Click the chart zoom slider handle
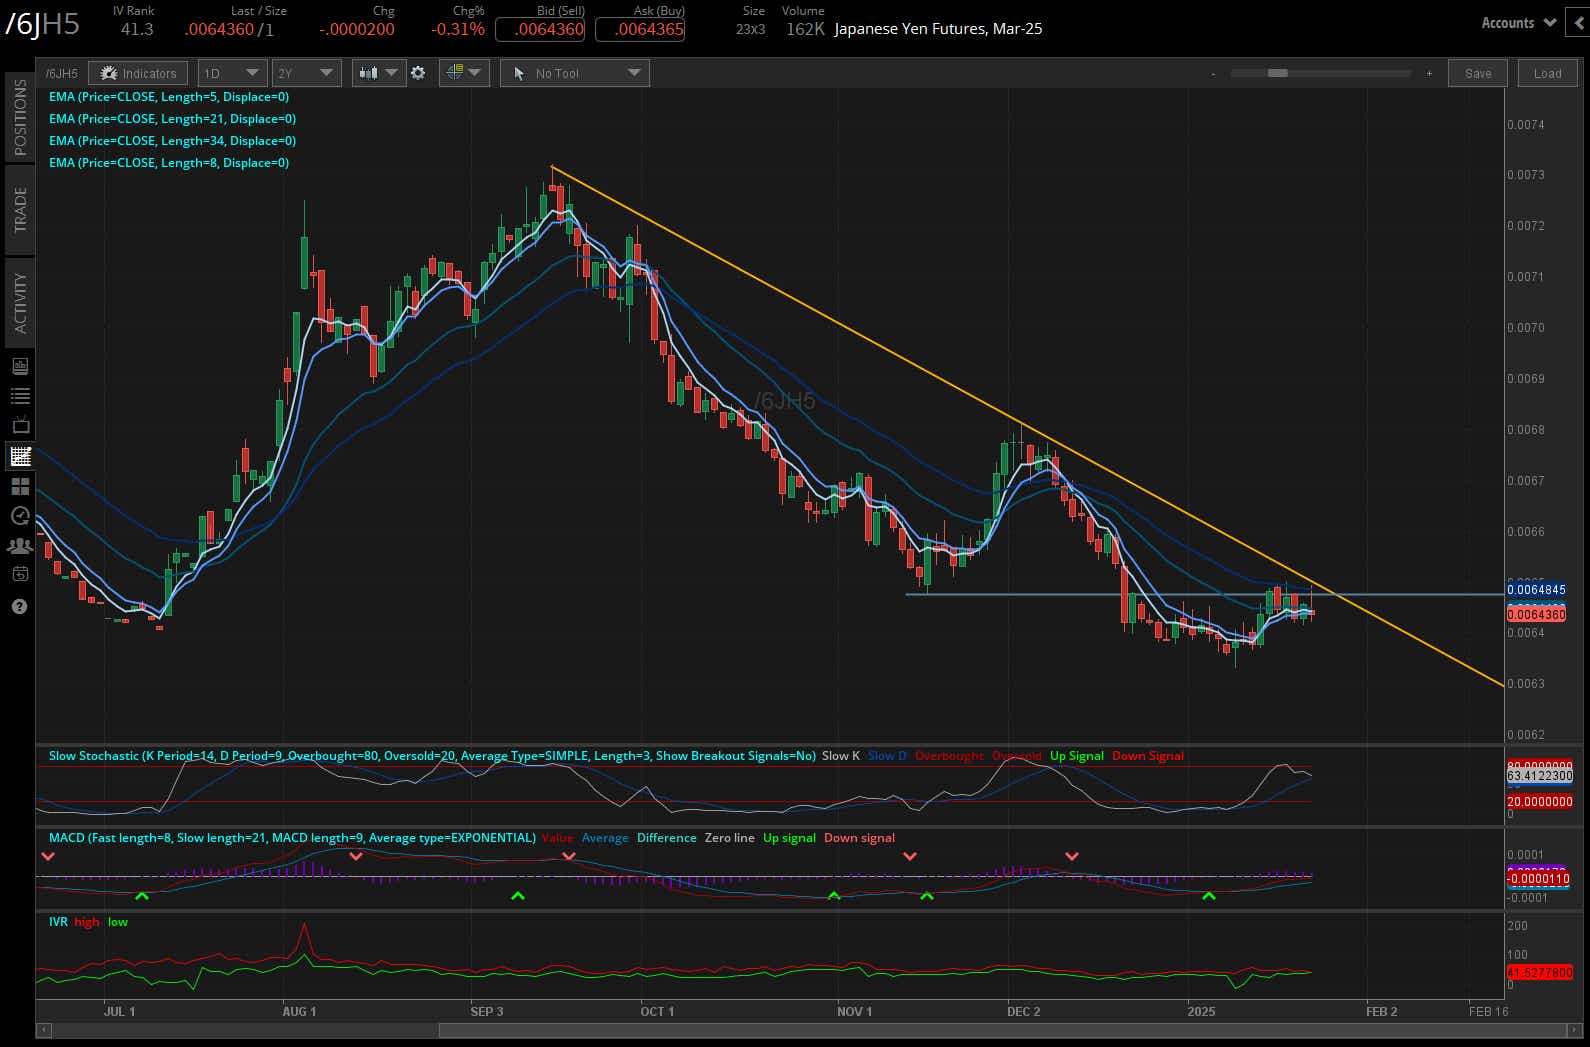This screenshot has height=1047, width=1590. click(1277, 73)
